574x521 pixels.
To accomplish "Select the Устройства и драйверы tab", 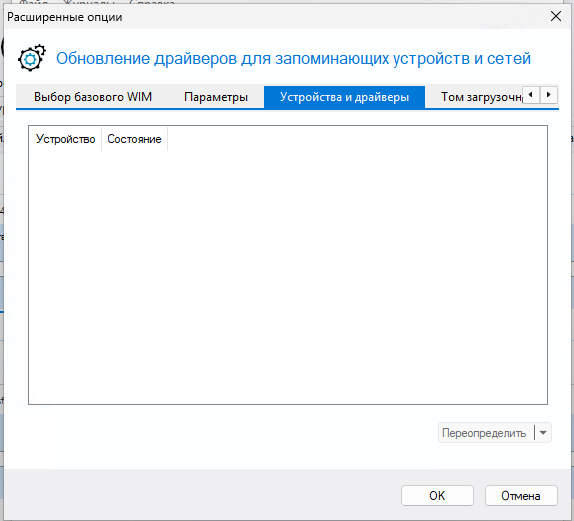I will click(x=344, y=97).
